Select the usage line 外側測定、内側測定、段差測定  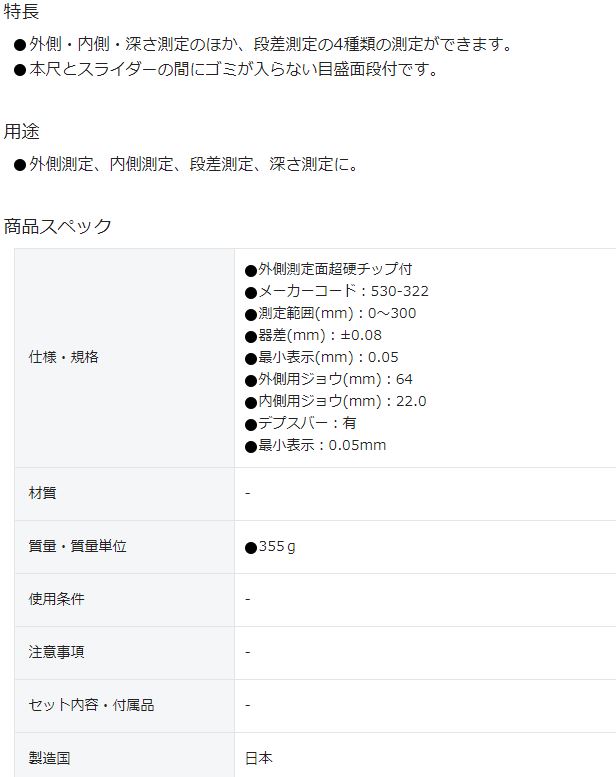192,164
